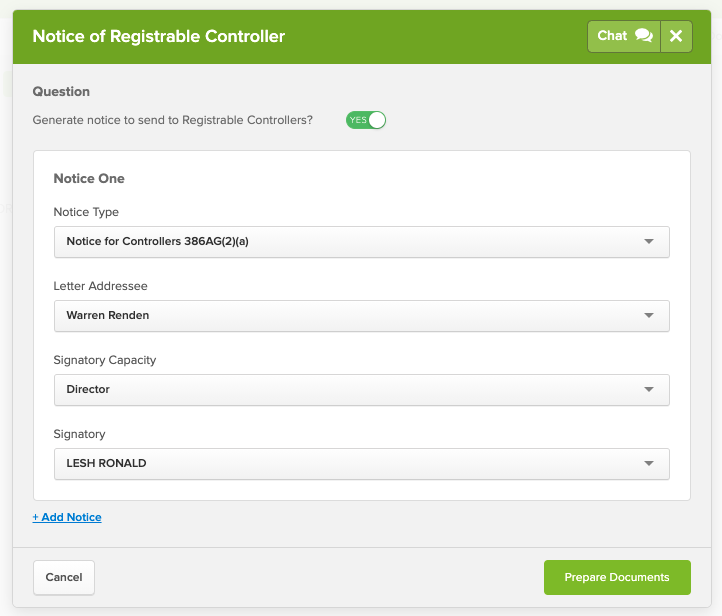Click the Generate notice question text label
The height and width of the screenshot is (616, 722).
pyautogui.click(x=172, y=120)
